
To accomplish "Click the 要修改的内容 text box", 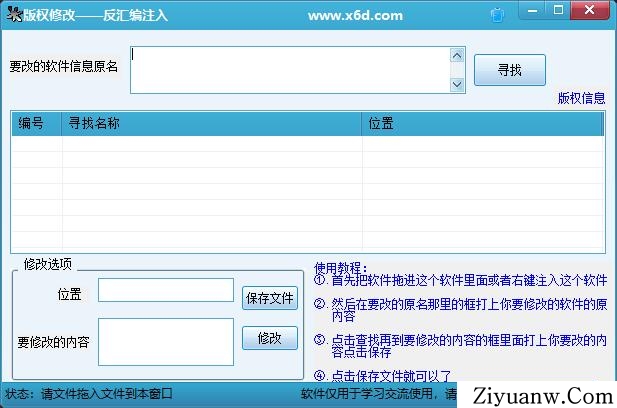I will 166,342.
